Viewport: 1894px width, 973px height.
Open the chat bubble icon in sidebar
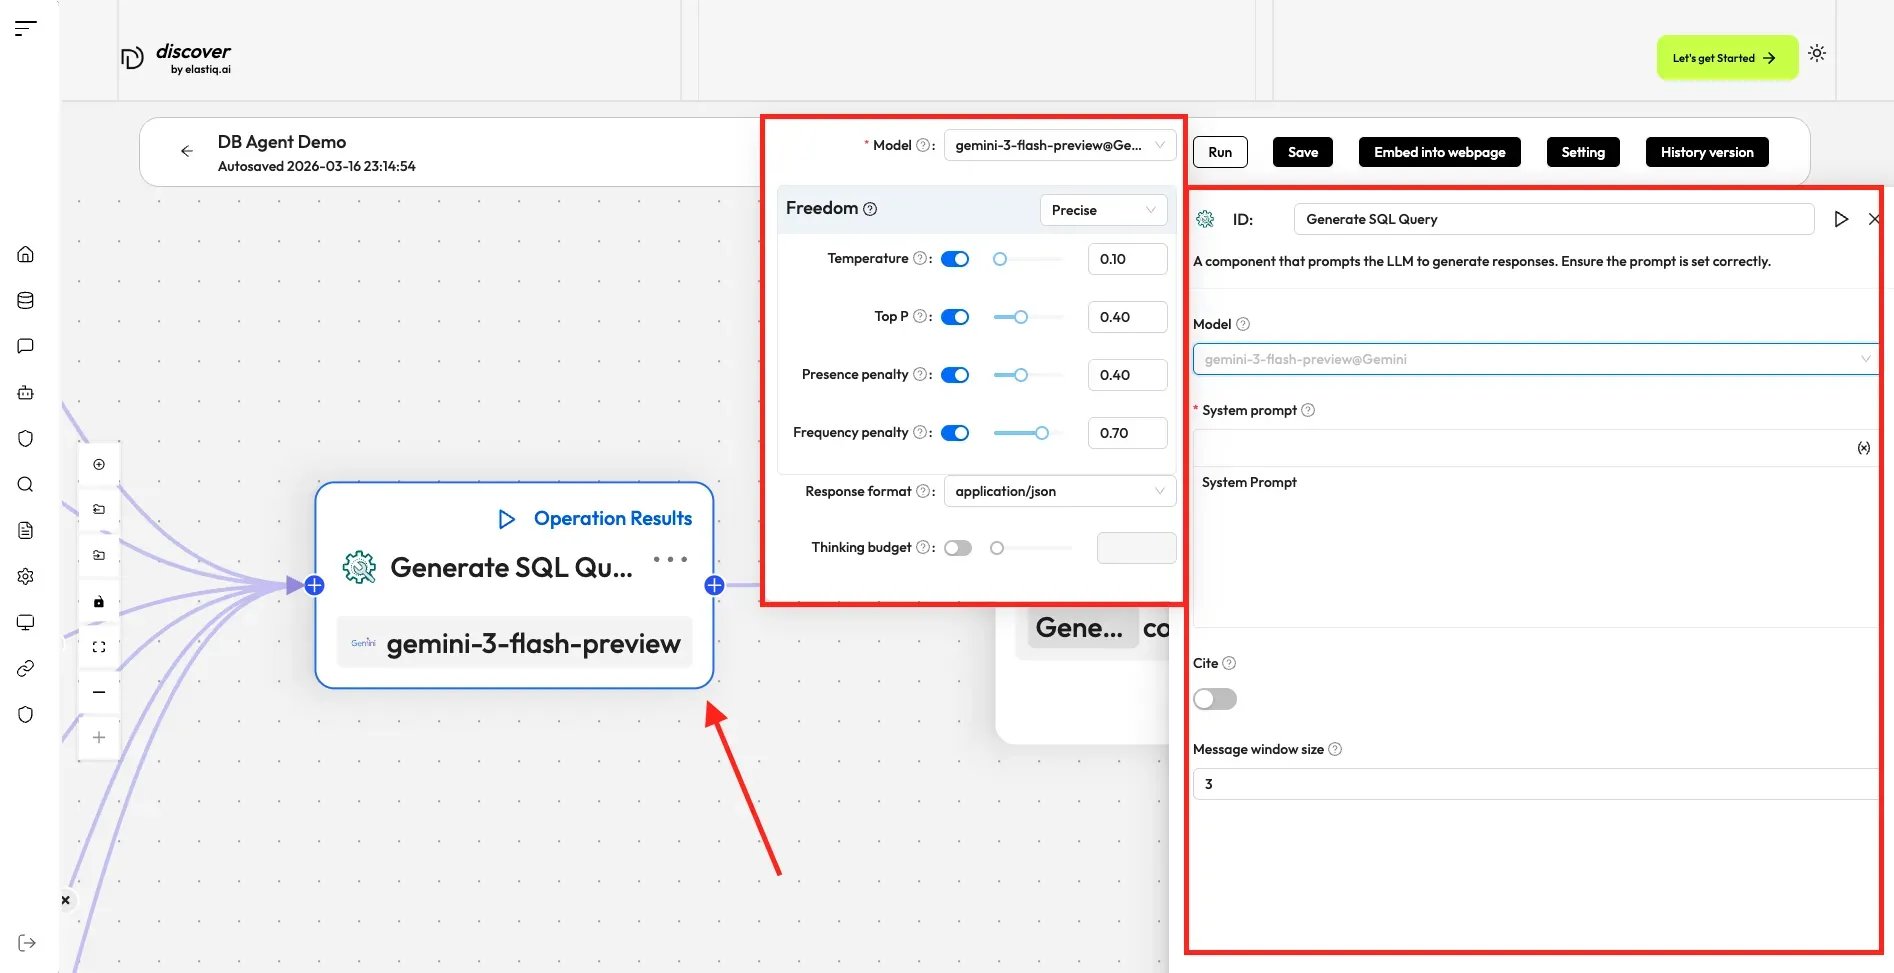[x=26, y=346]
